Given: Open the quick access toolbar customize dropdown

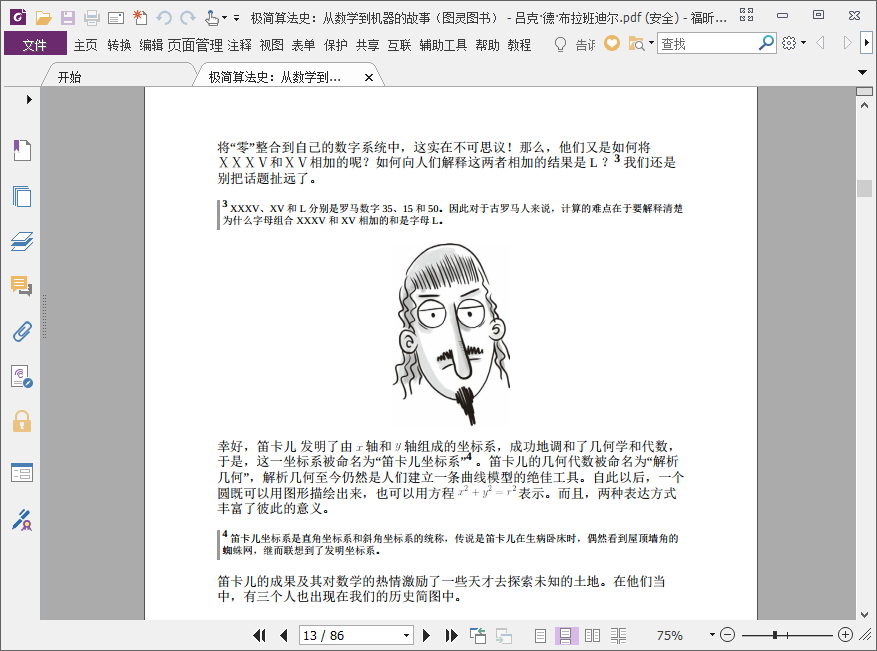Looking at the screenshot, I should pyautogui.click(x=237, y=18).
